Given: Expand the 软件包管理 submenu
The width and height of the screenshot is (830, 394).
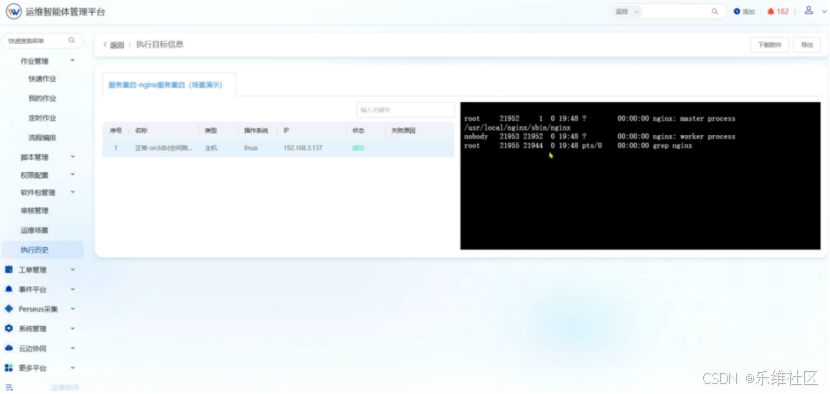Looking at the screenshot, I should 73,192.
